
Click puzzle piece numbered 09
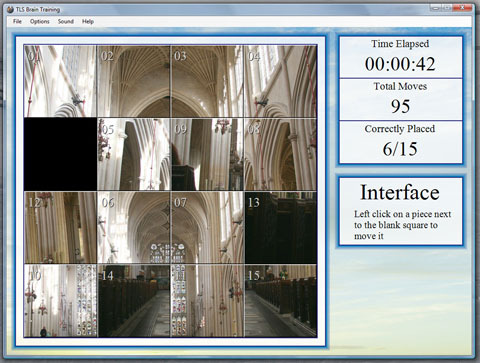pos(207,154)
